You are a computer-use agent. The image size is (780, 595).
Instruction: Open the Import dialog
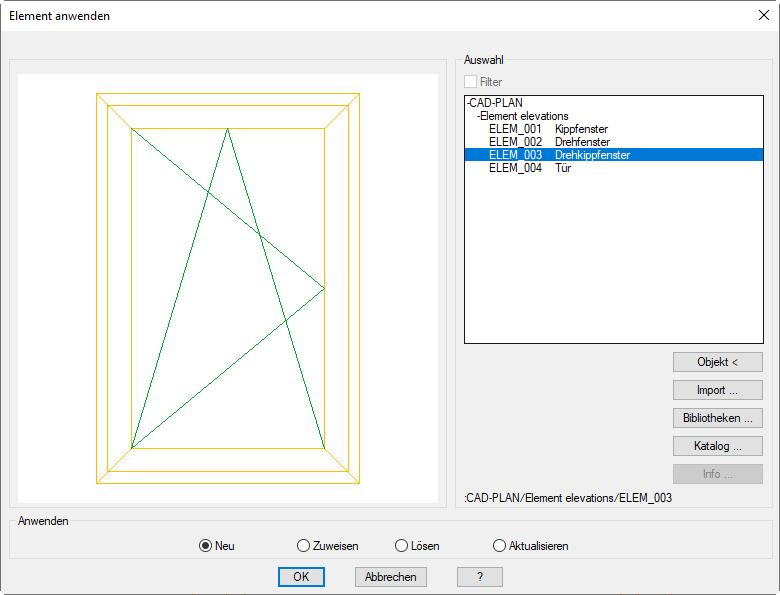(x=717, y=390)
